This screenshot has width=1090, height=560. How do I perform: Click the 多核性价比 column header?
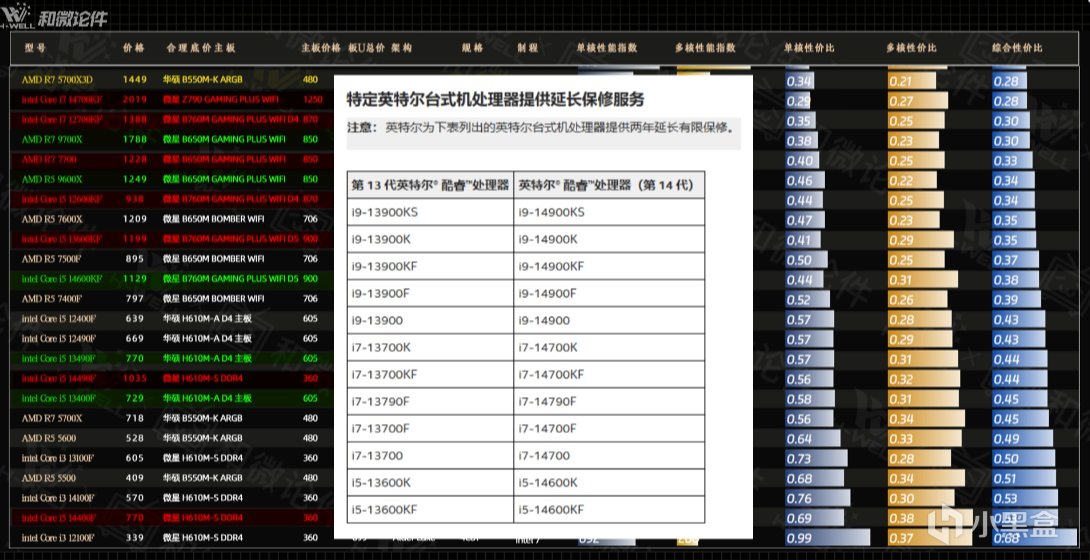click(x=911, y=48)
